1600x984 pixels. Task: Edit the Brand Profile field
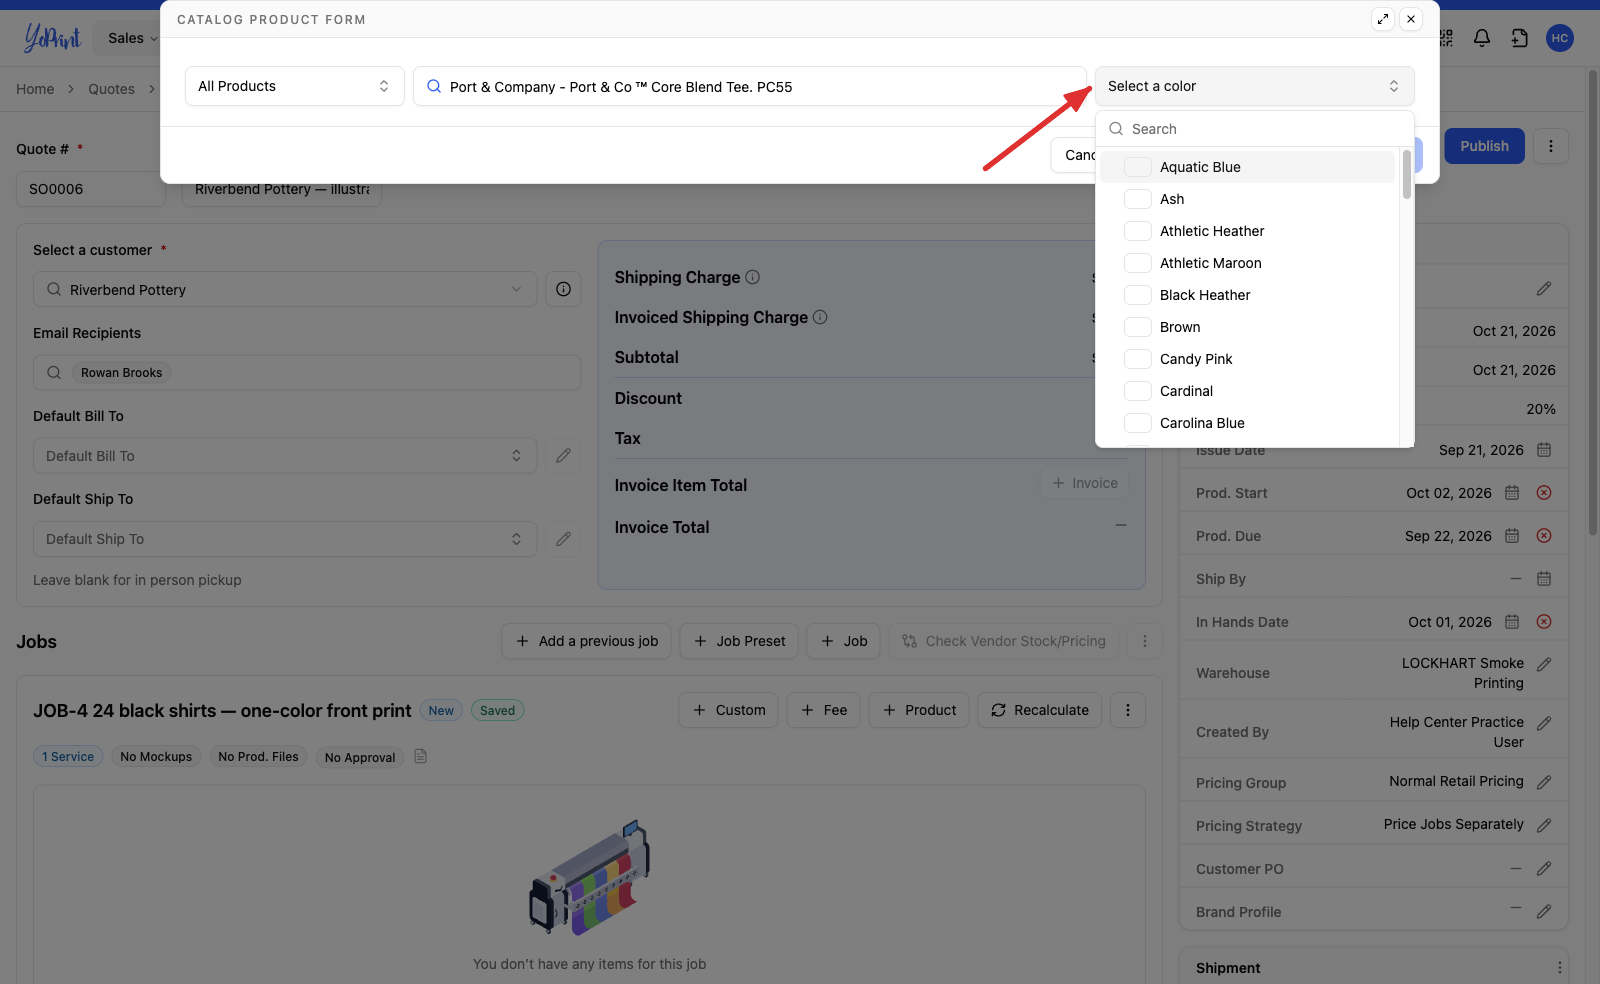click(x=1544, y=911)
